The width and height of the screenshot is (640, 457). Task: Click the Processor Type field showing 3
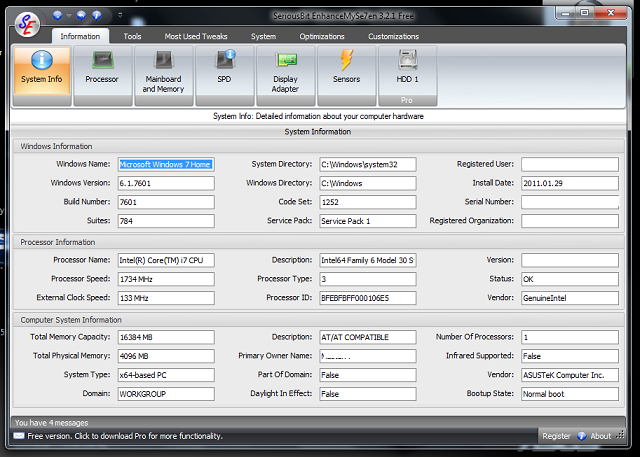point(368,279)
